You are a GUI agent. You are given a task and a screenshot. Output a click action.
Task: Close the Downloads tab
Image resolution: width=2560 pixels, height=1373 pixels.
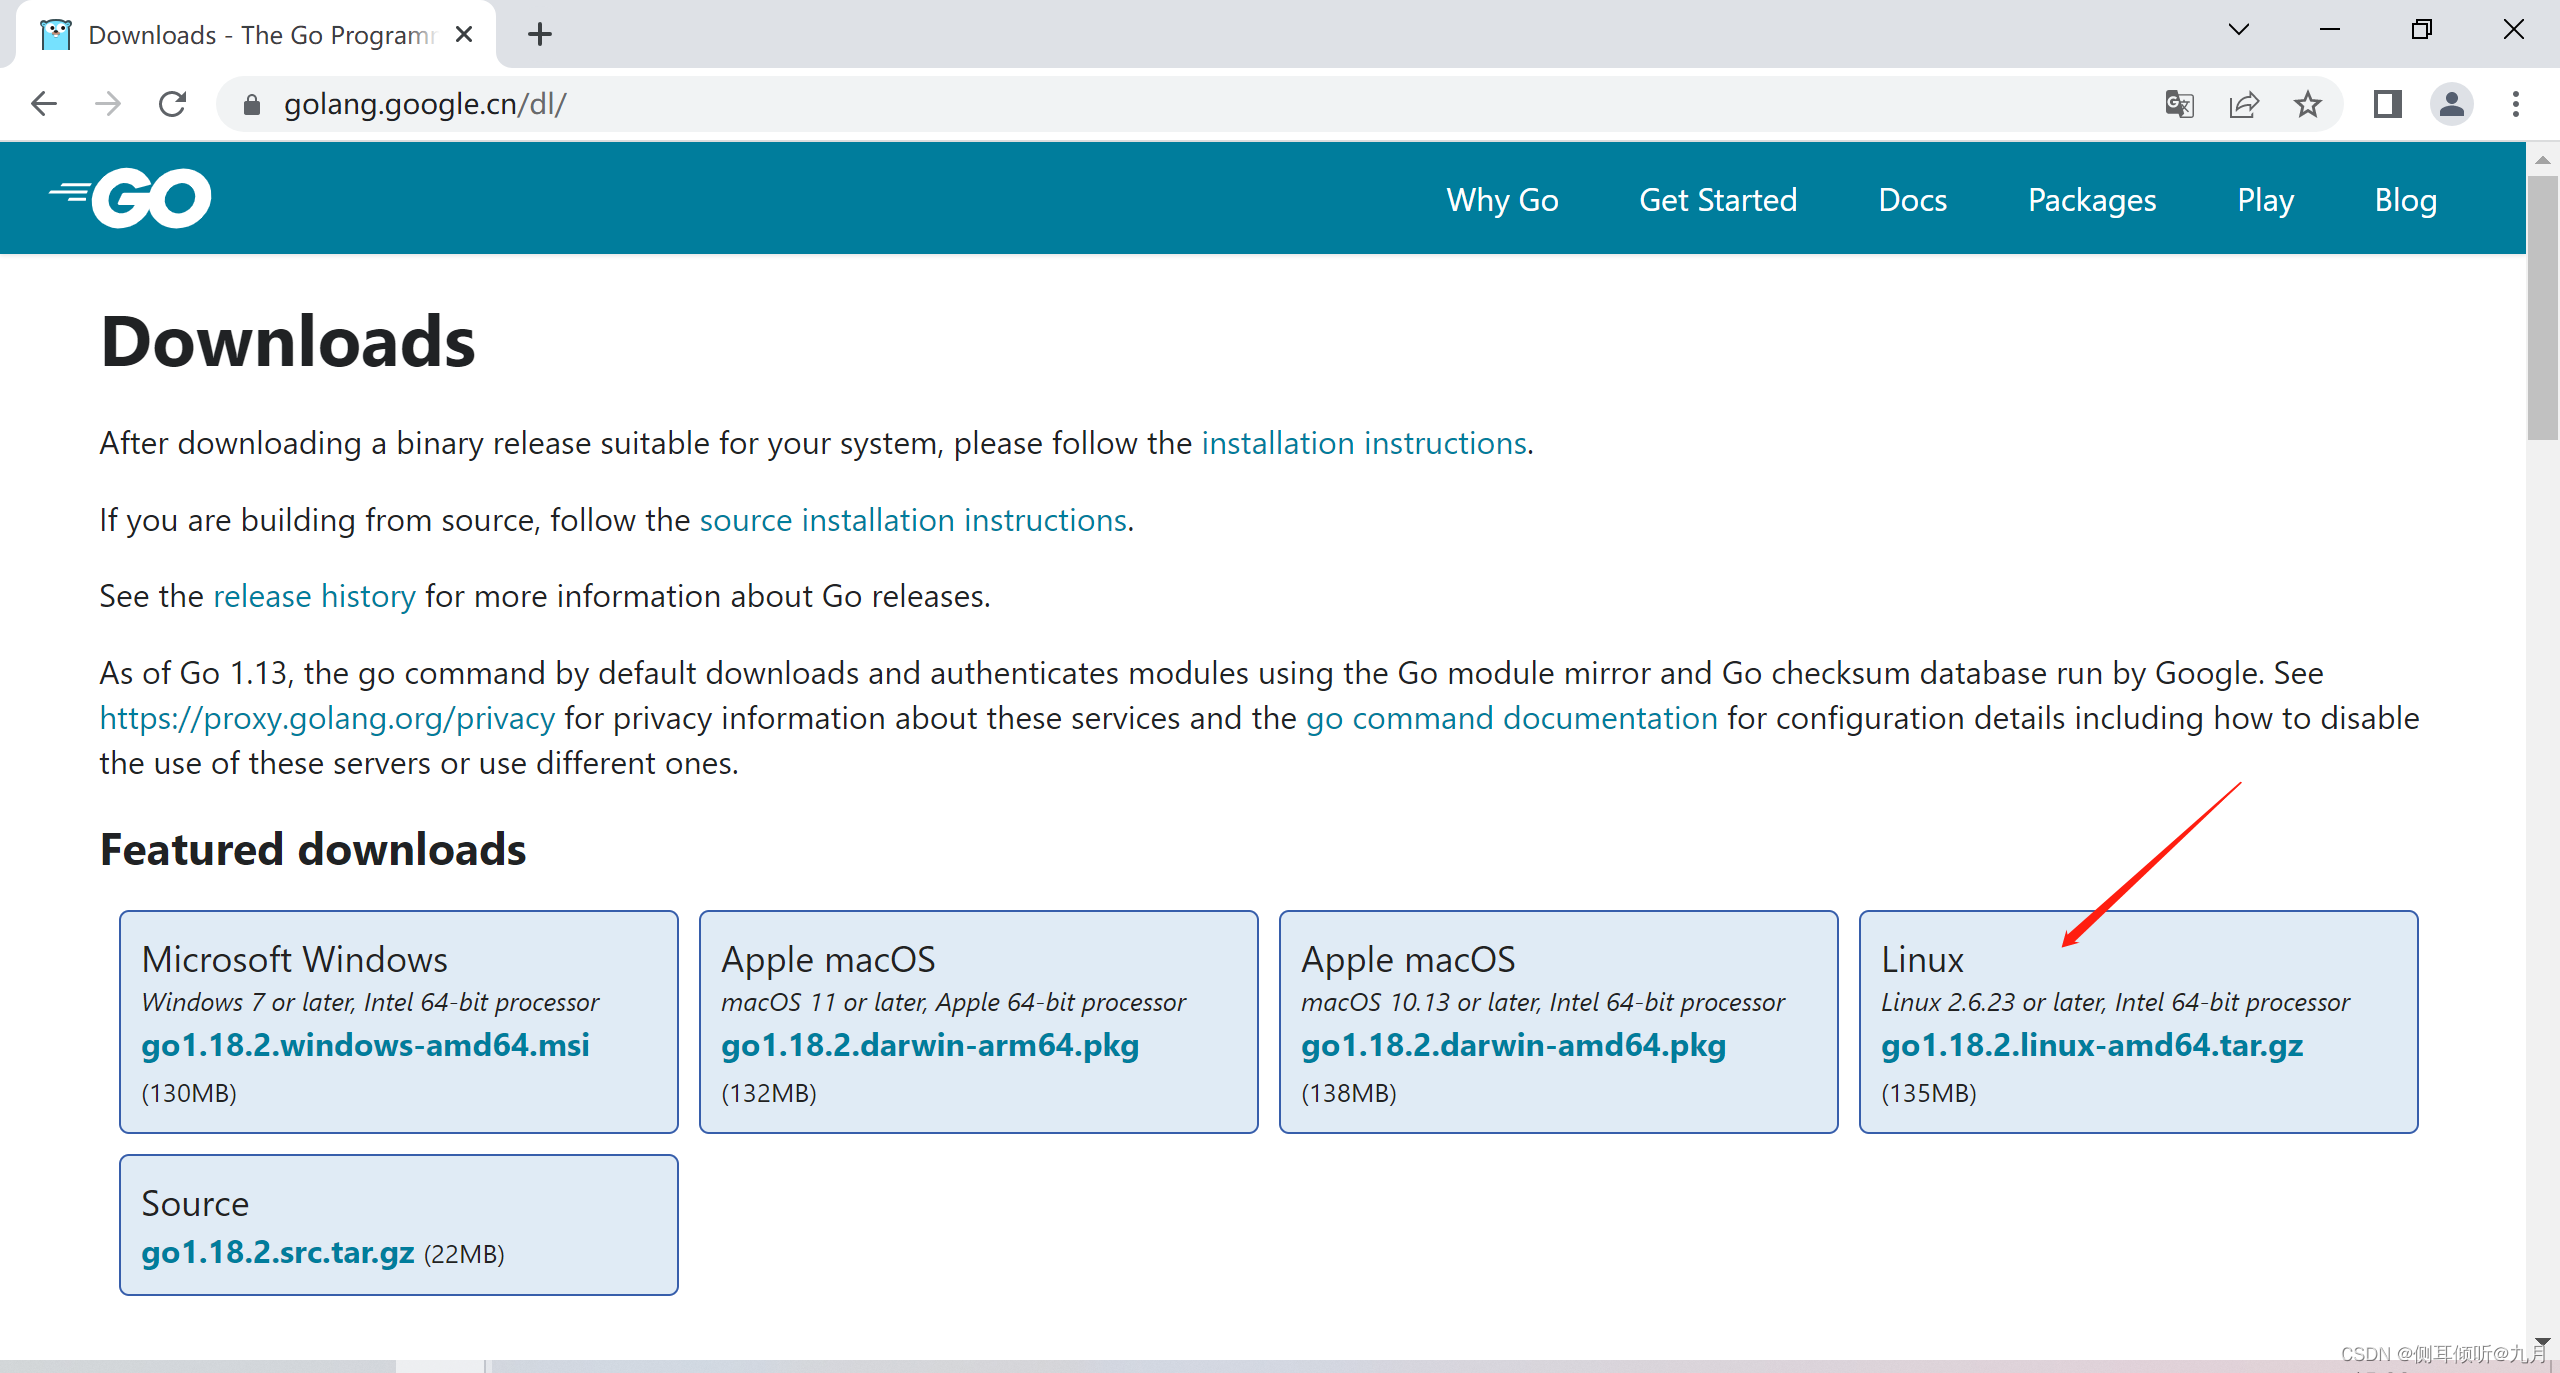[464, 34]
